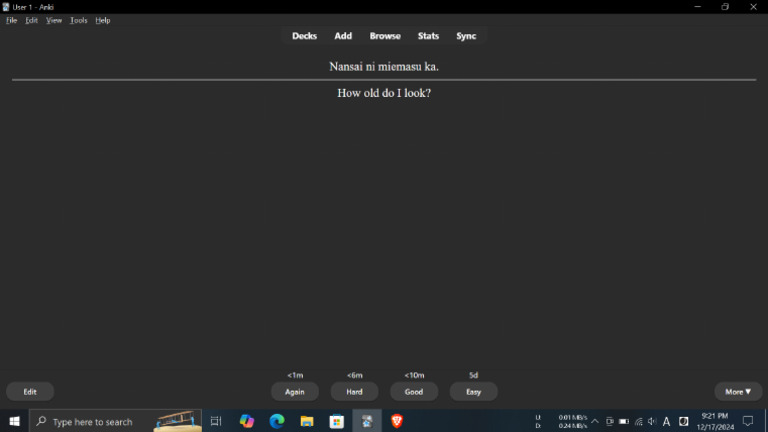The image size is (768, 432).
Task: Rate the card Again
Action: [295, 391]
